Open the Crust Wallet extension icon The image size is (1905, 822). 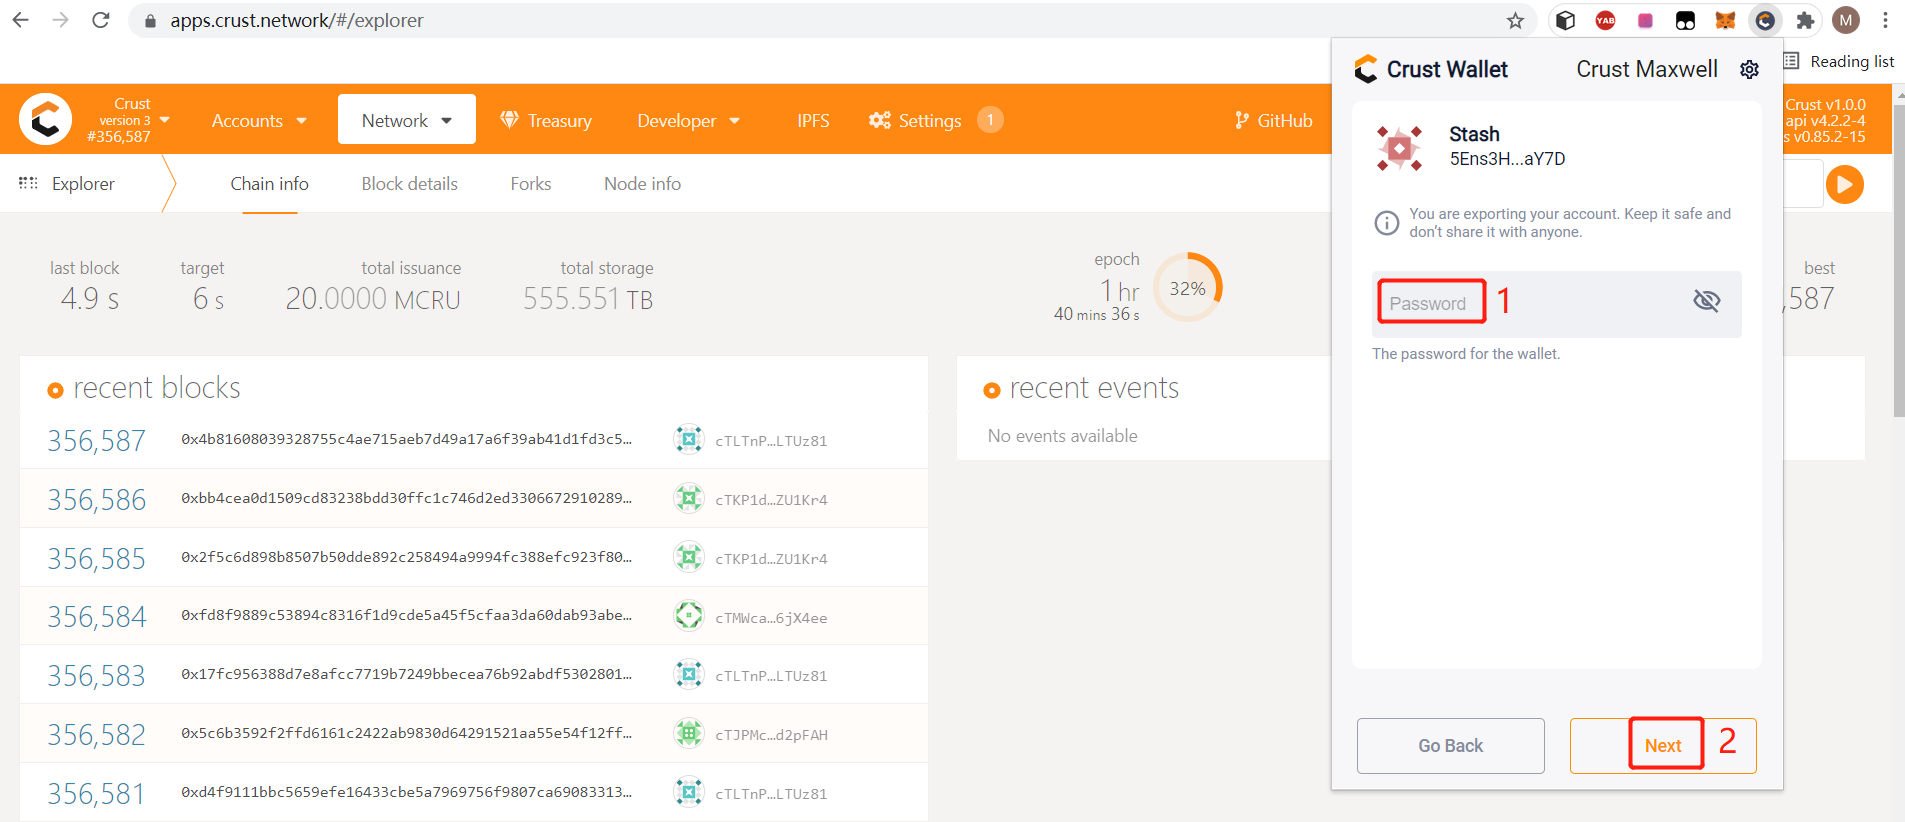pyautogui.click(x=1765, y=20)
